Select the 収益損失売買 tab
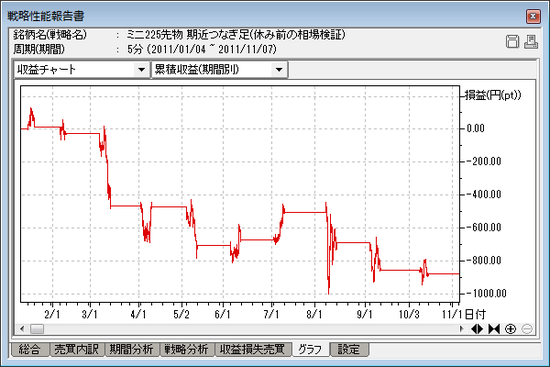The height and width of the screenshot is (367, 550). [x=253, y=349]
